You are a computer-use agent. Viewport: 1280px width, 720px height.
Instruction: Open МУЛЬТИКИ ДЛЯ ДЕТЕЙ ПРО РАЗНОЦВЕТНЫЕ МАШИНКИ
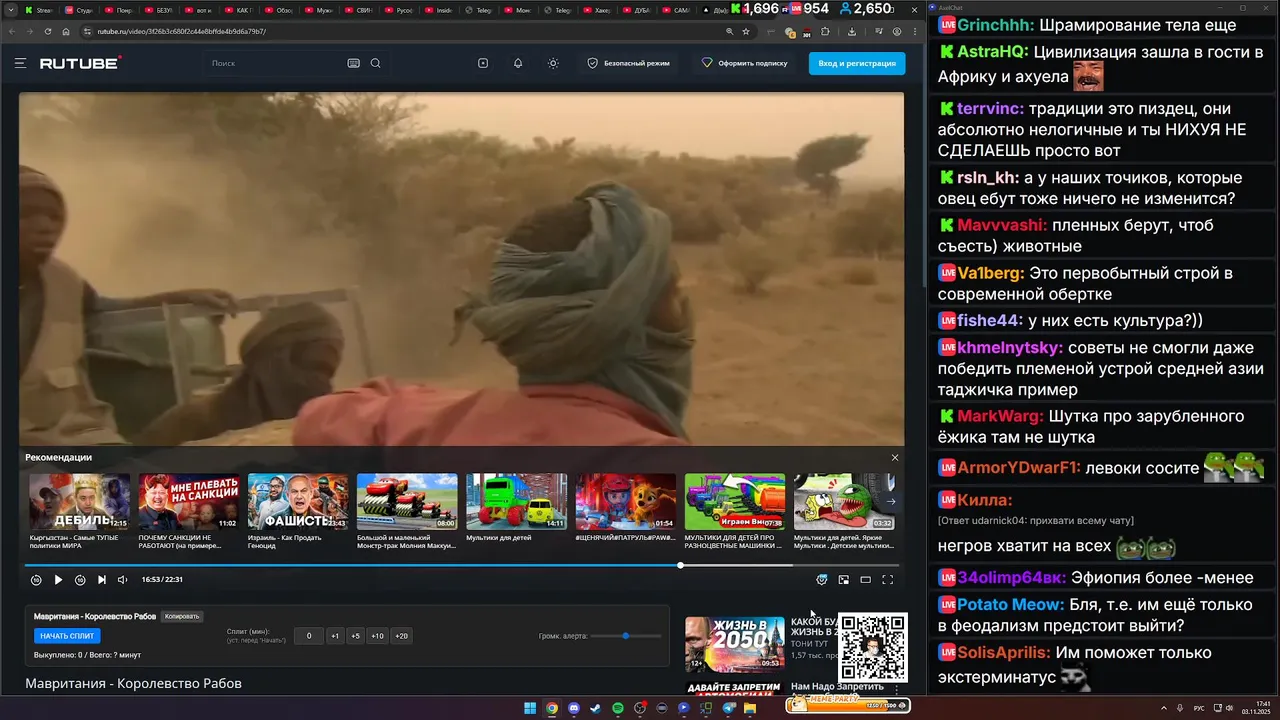(735, 502)
